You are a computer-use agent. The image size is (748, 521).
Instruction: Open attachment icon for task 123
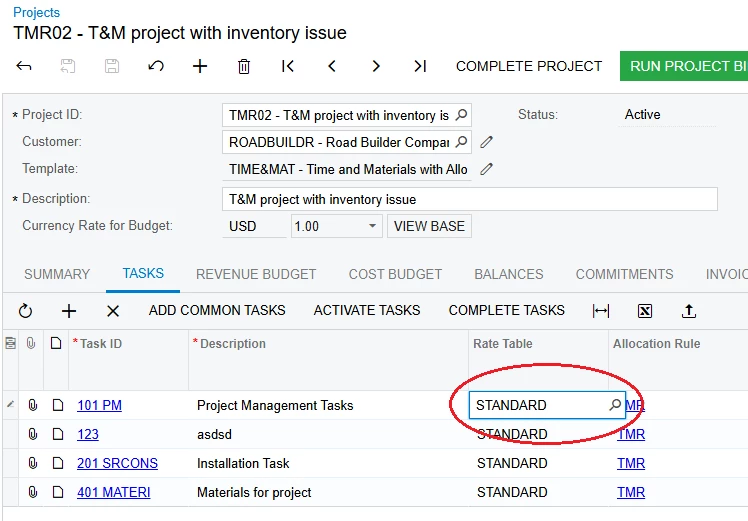coord(32,434)
